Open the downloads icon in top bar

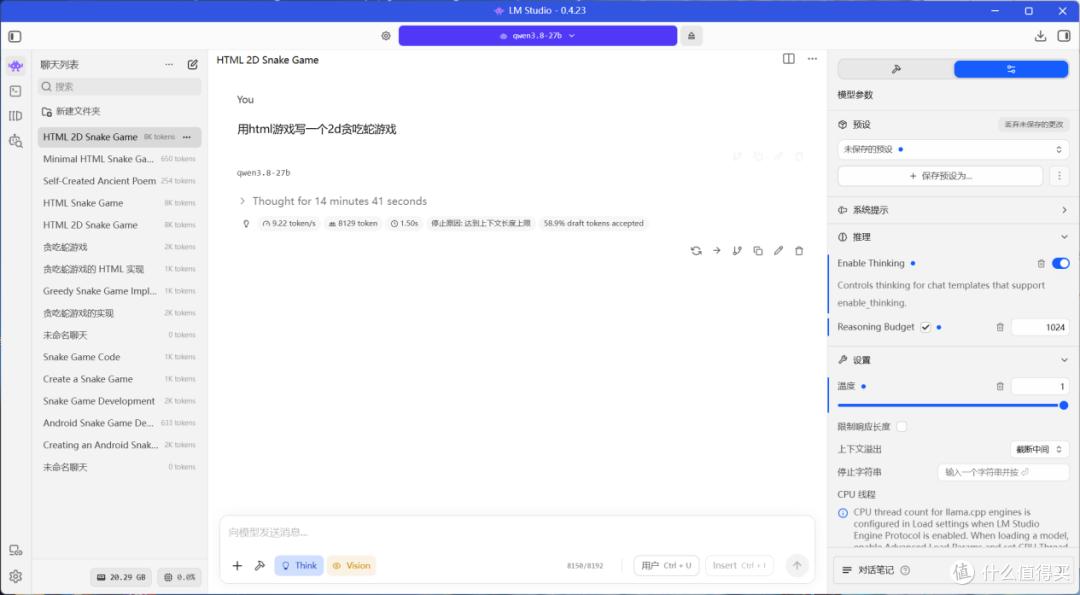1040,36
